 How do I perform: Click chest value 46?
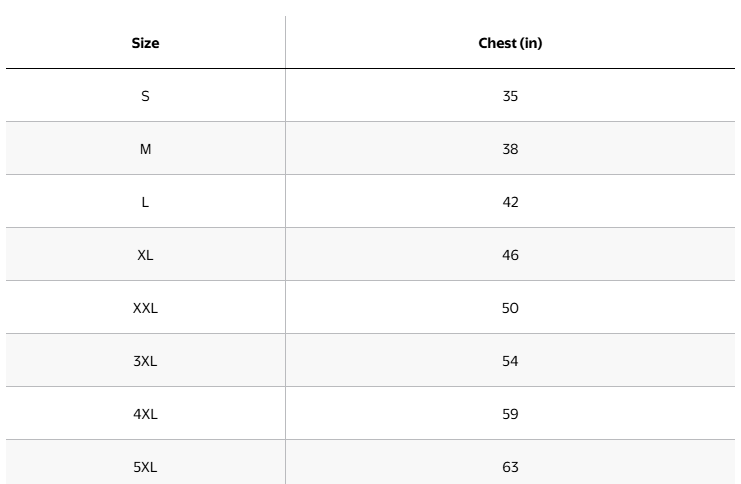tap(510, 255)
